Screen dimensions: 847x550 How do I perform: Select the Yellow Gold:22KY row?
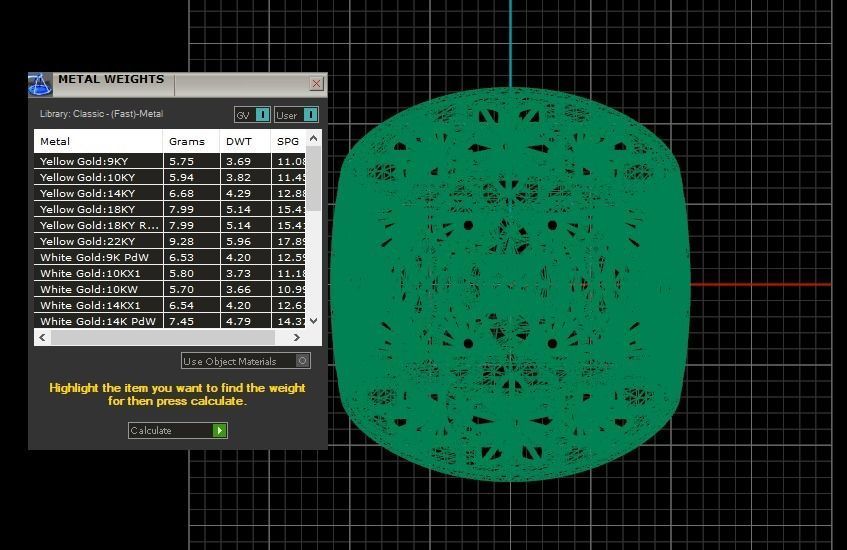point(170,242)
